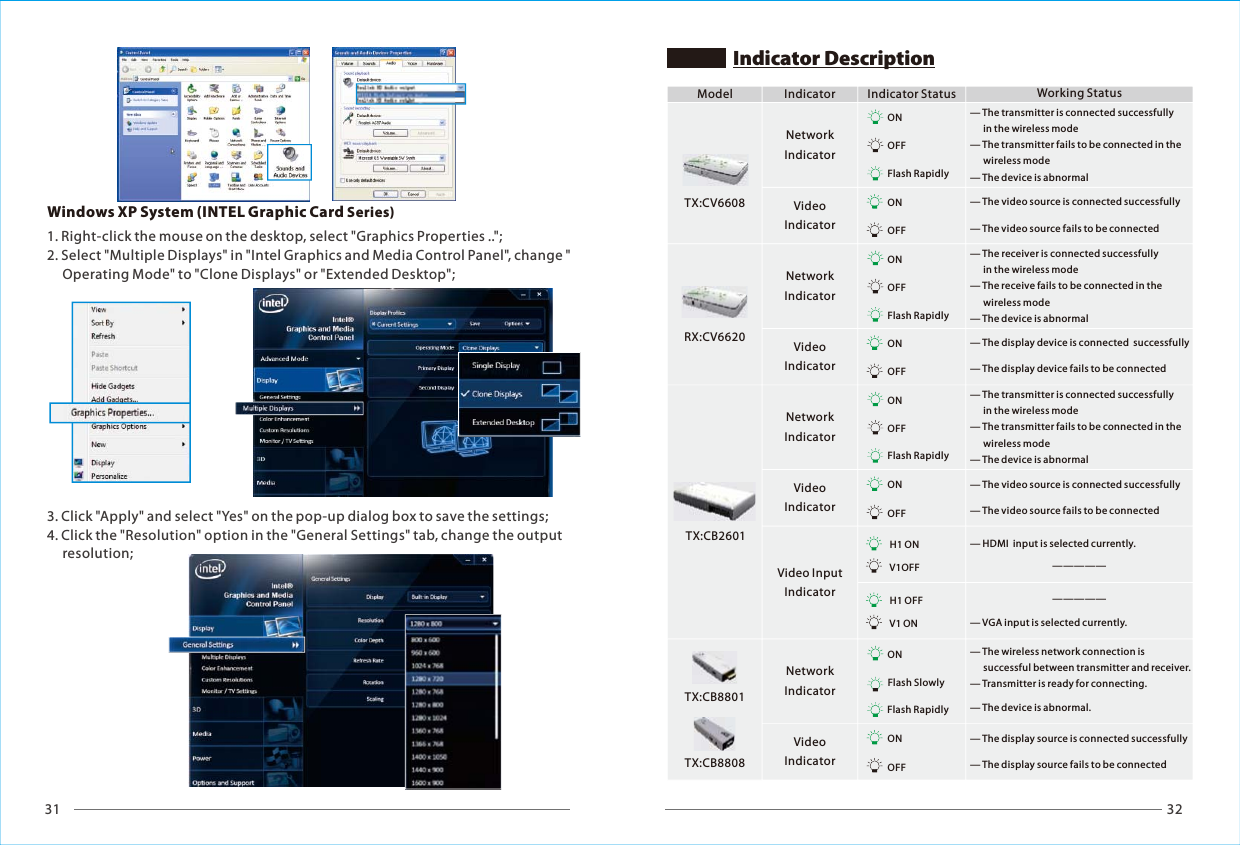Open Sounds and Audio Devices in Control Panel
The height and width of the screenshot is (845, 1240).
[x=289, y=154]
